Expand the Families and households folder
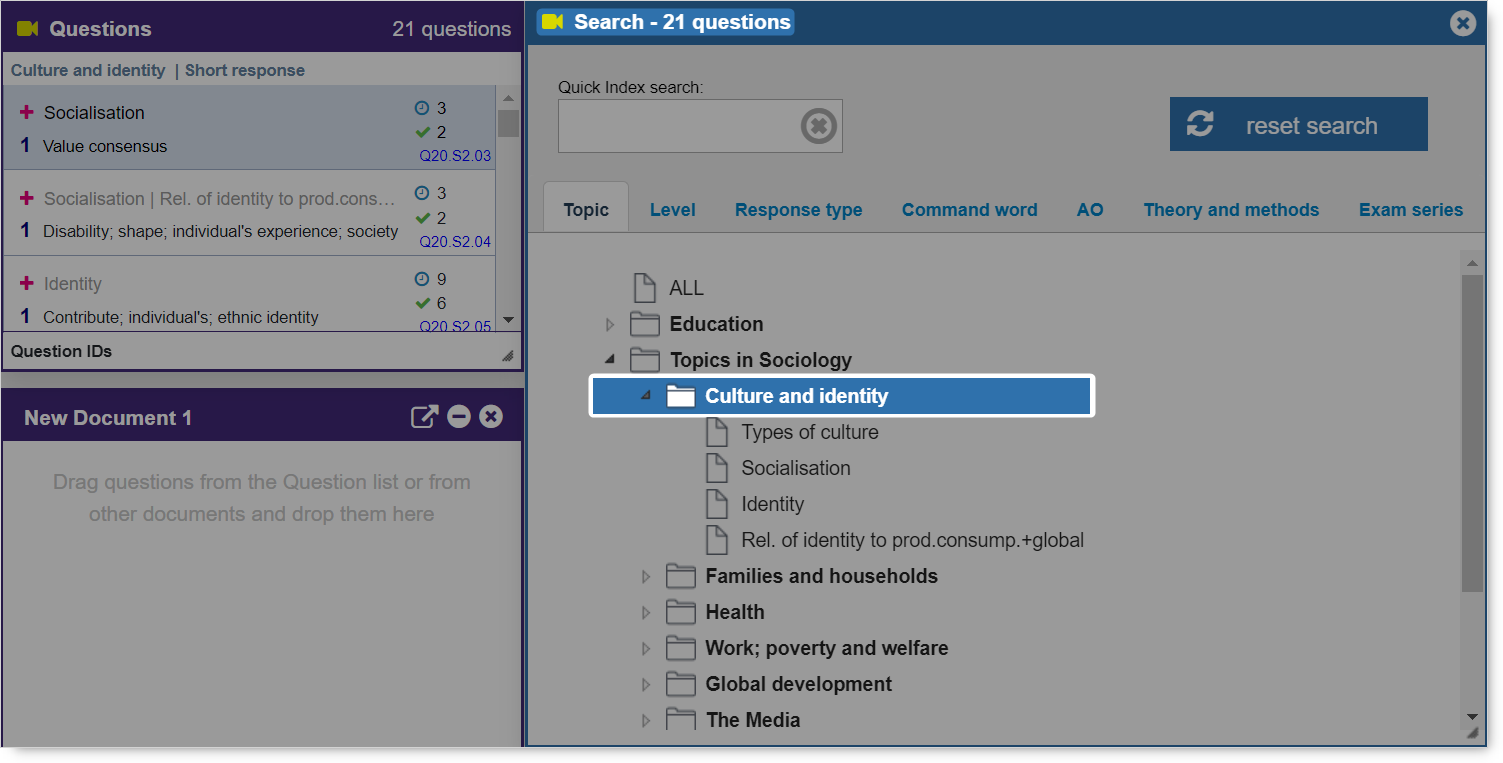Viewport: 1503px width, 763px height. coord(646,576)
